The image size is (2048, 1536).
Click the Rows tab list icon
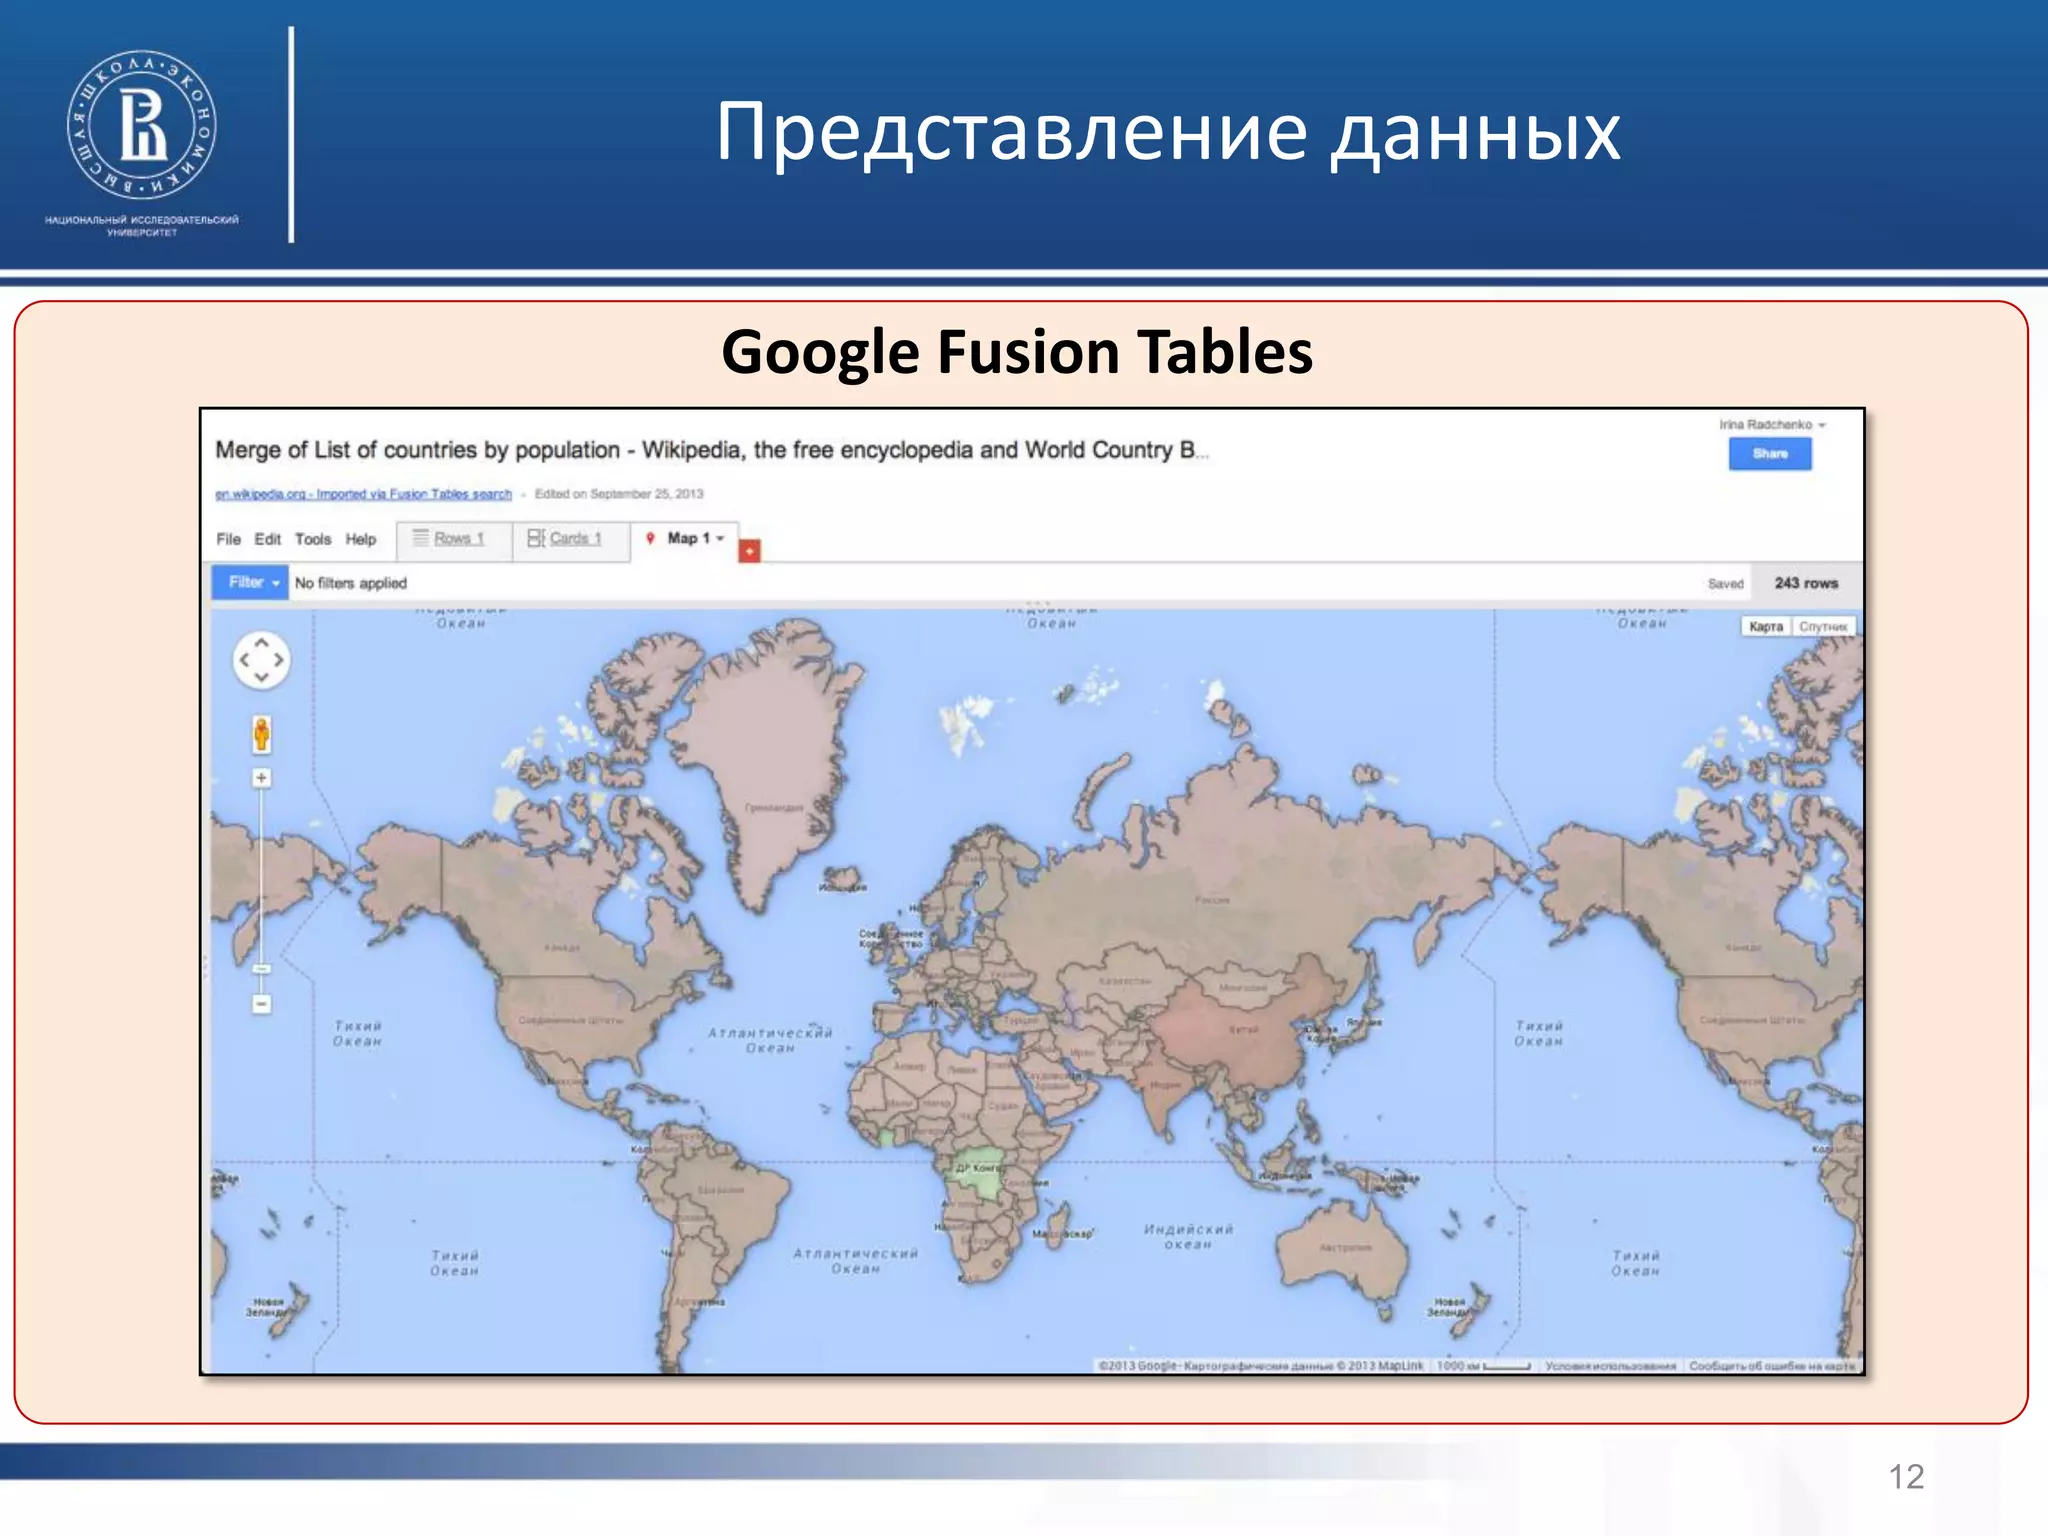tap(421, 538)
